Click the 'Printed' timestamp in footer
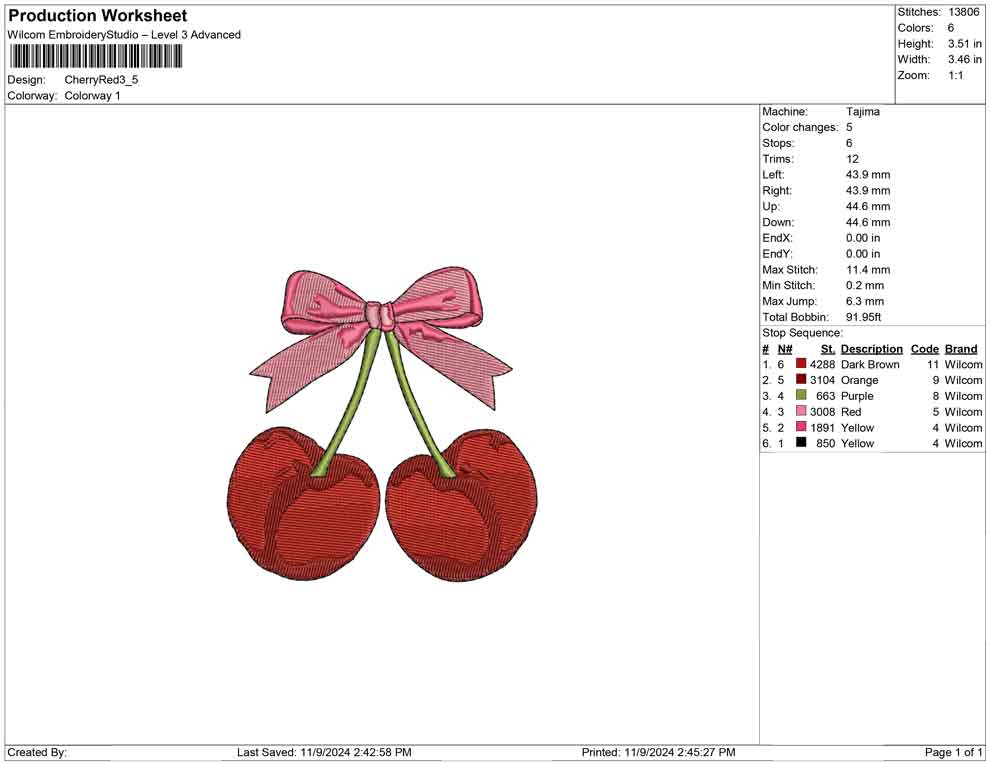 (658, 752)
